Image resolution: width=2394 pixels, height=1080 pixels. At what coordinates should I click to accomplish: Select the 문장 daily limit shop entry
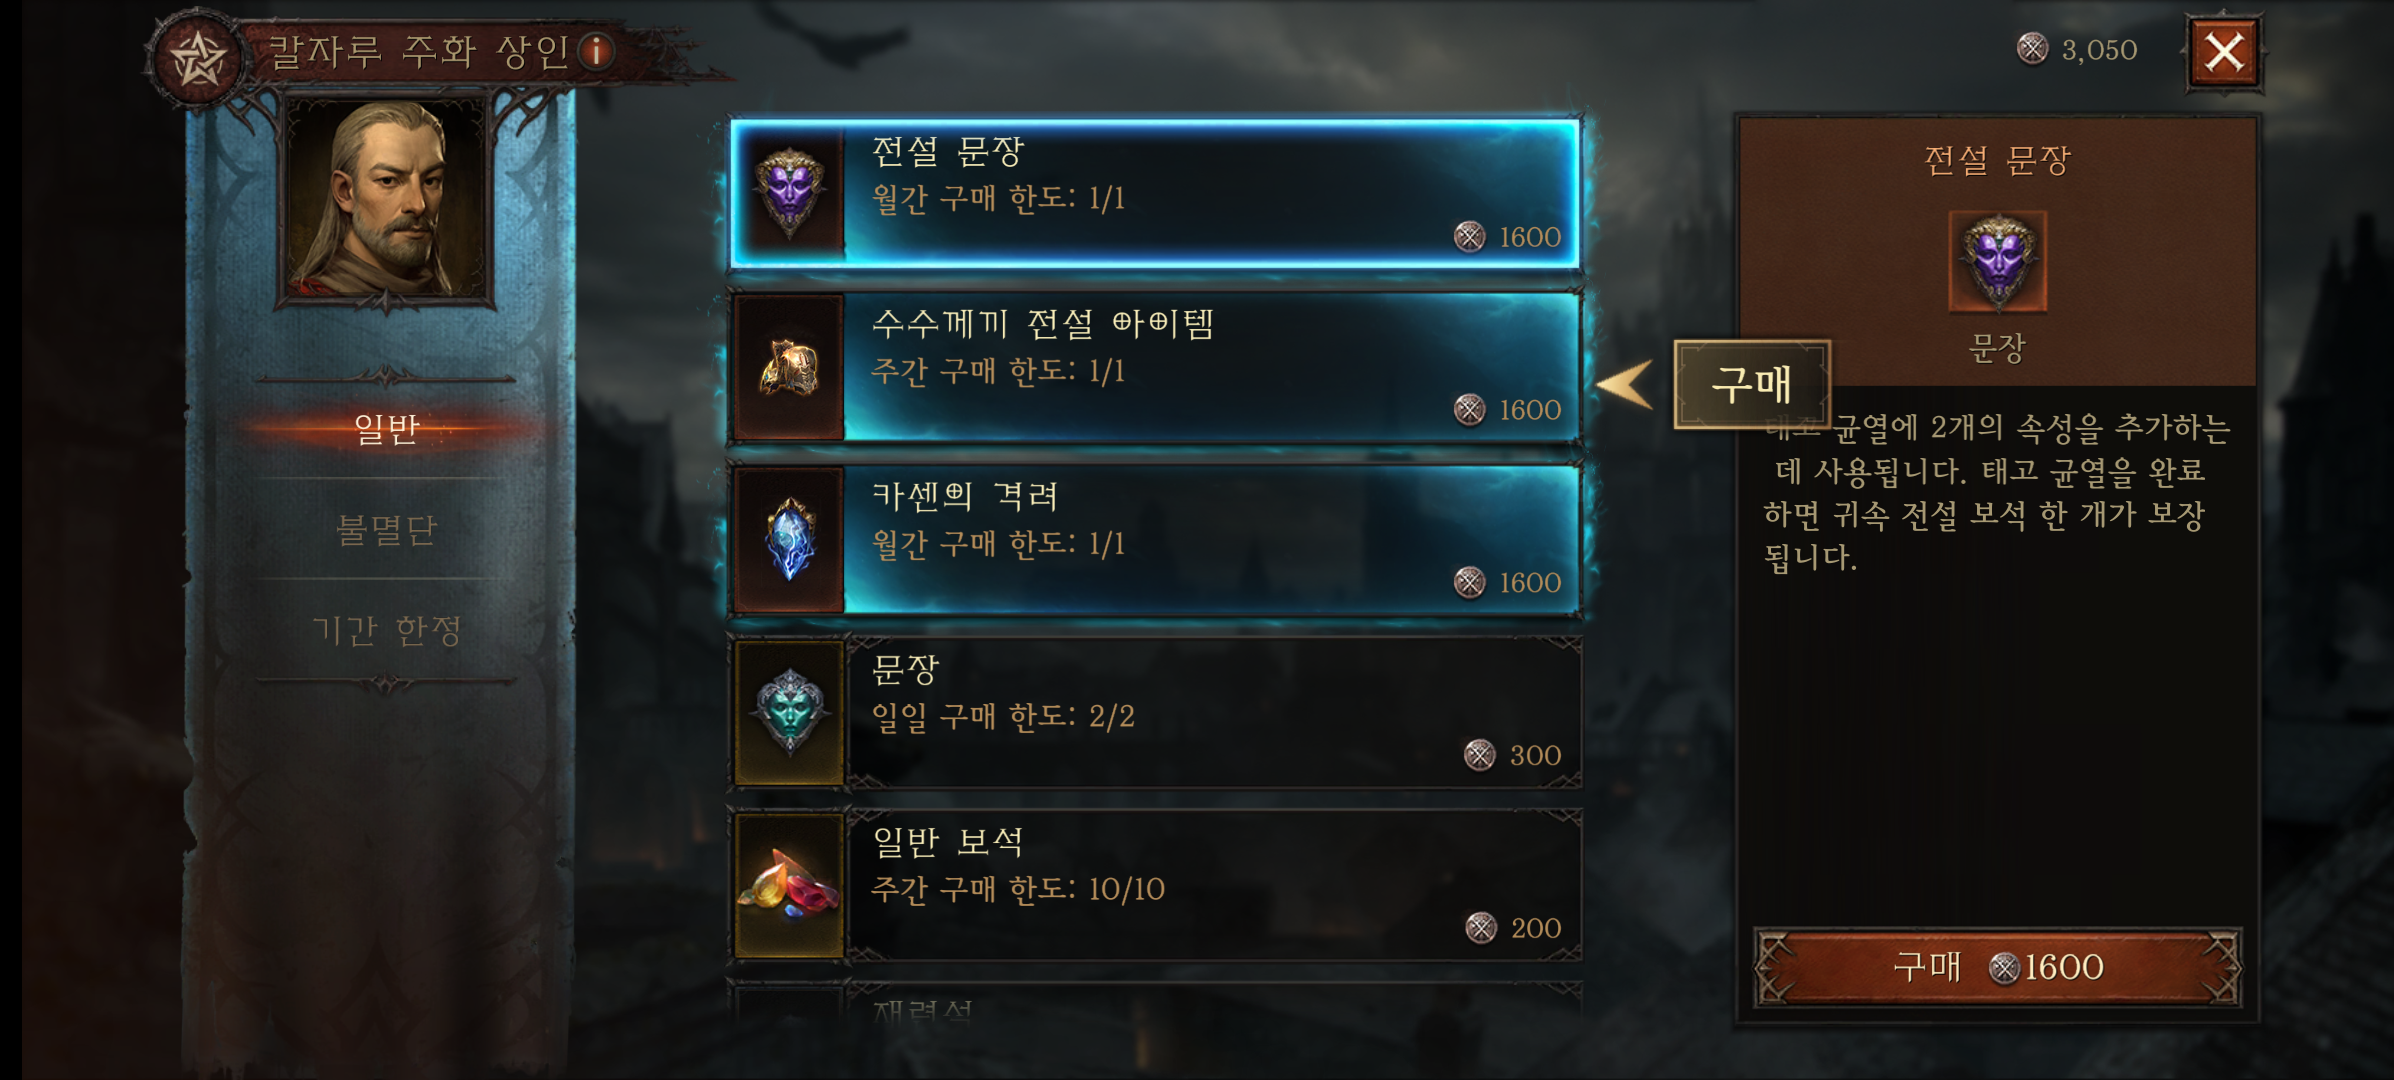click(1155, 713)
